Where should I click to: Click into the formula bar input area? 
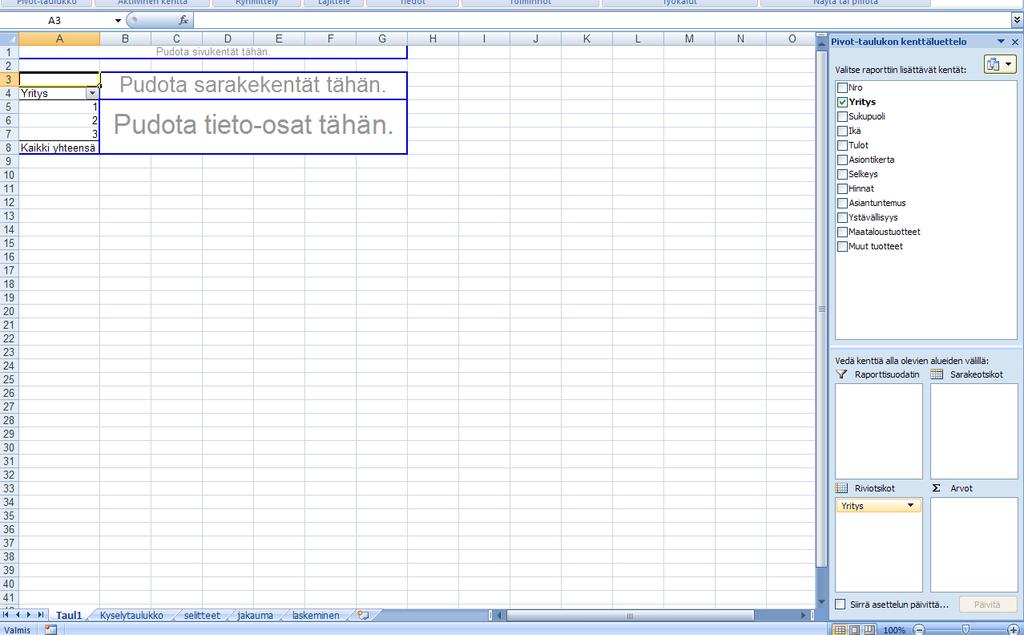[x=601, y=21]
